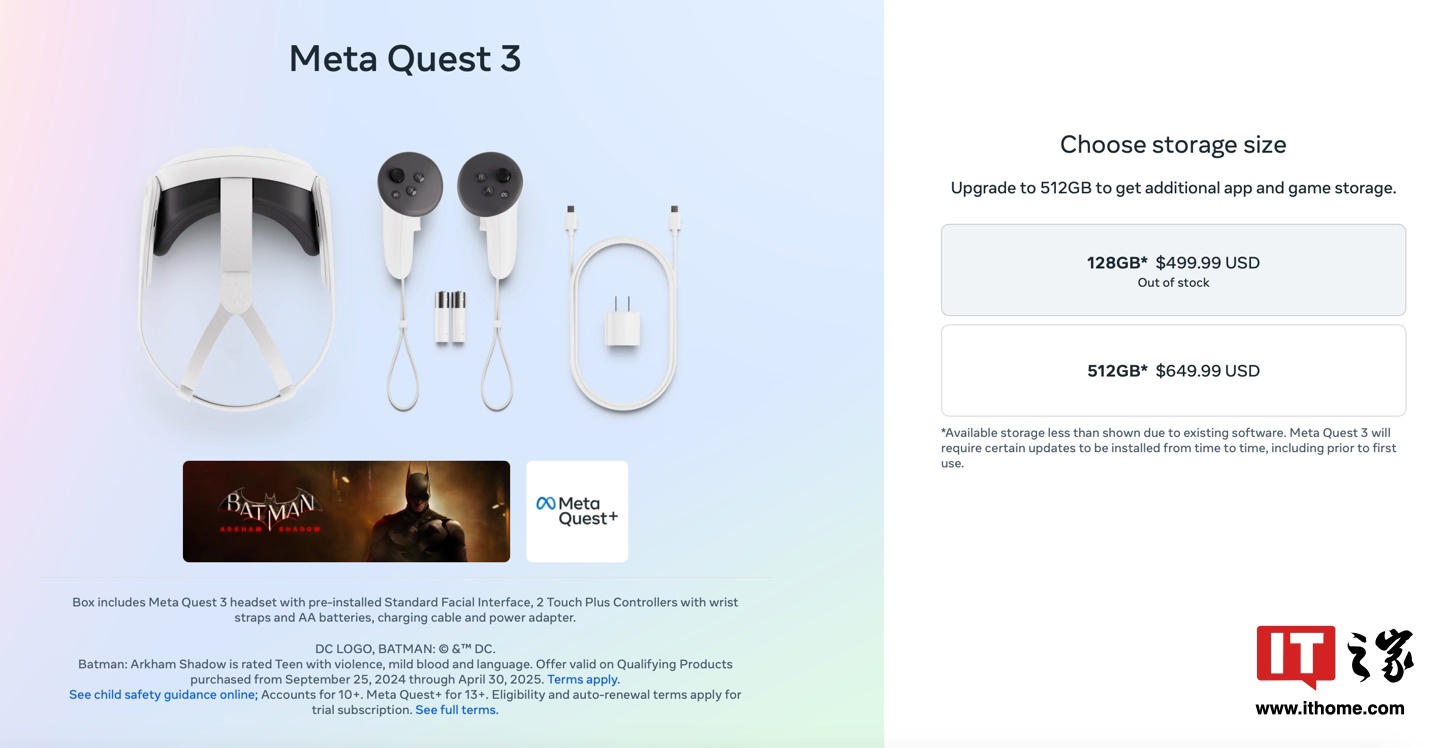Follow the "See full terms." link

click(457, 710)
